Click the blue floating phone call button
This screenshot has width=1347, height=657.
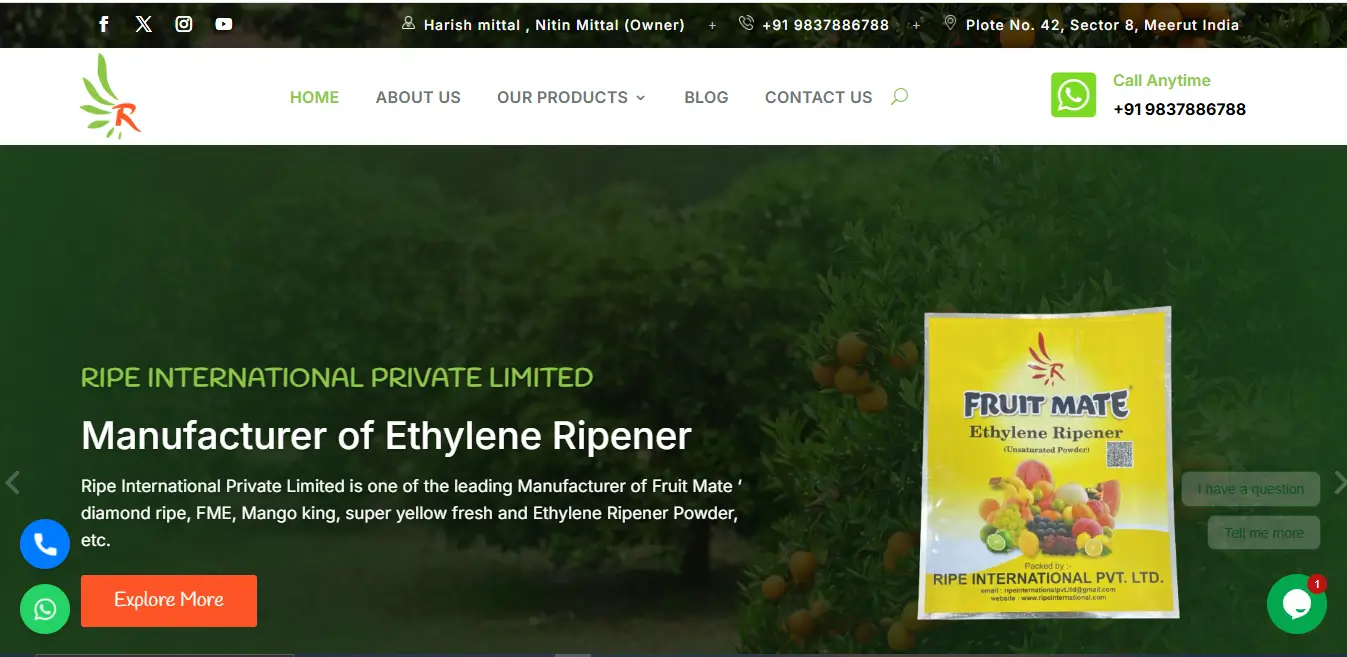point(45,544)
